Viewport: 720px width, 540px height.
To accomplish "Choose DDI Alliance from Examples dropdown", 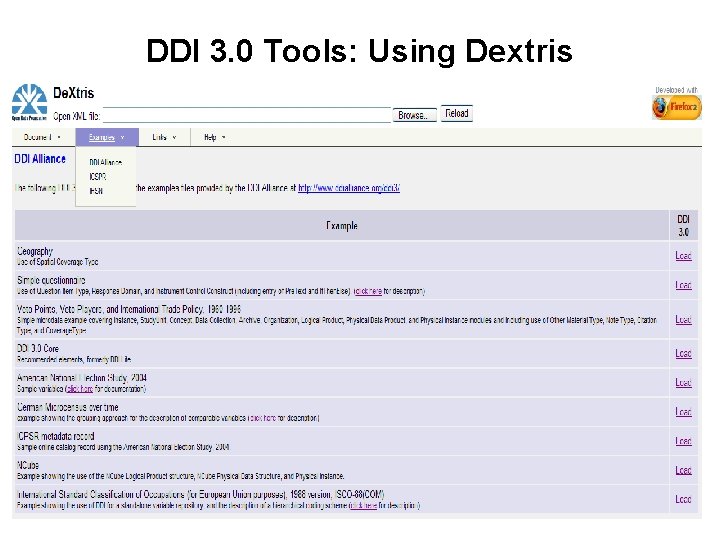I will click(106, 163).
